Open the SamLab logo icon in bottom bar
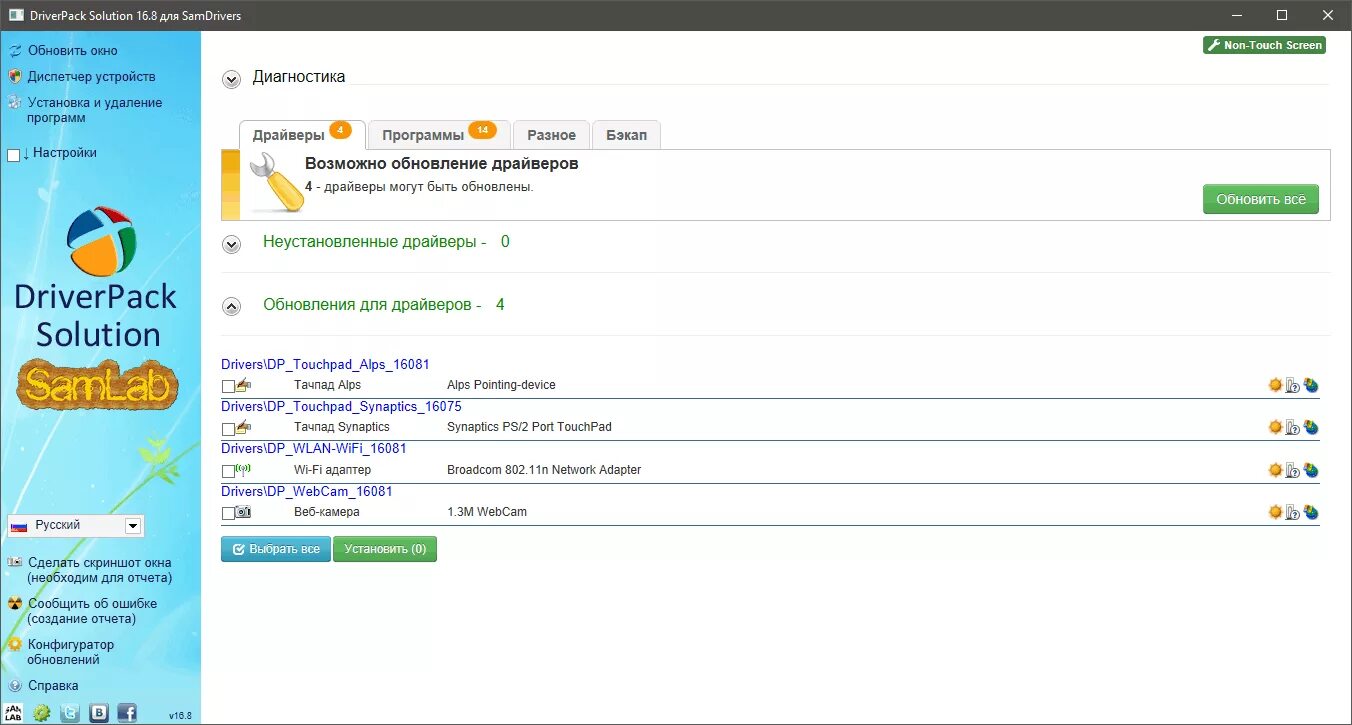 [14, 712]
